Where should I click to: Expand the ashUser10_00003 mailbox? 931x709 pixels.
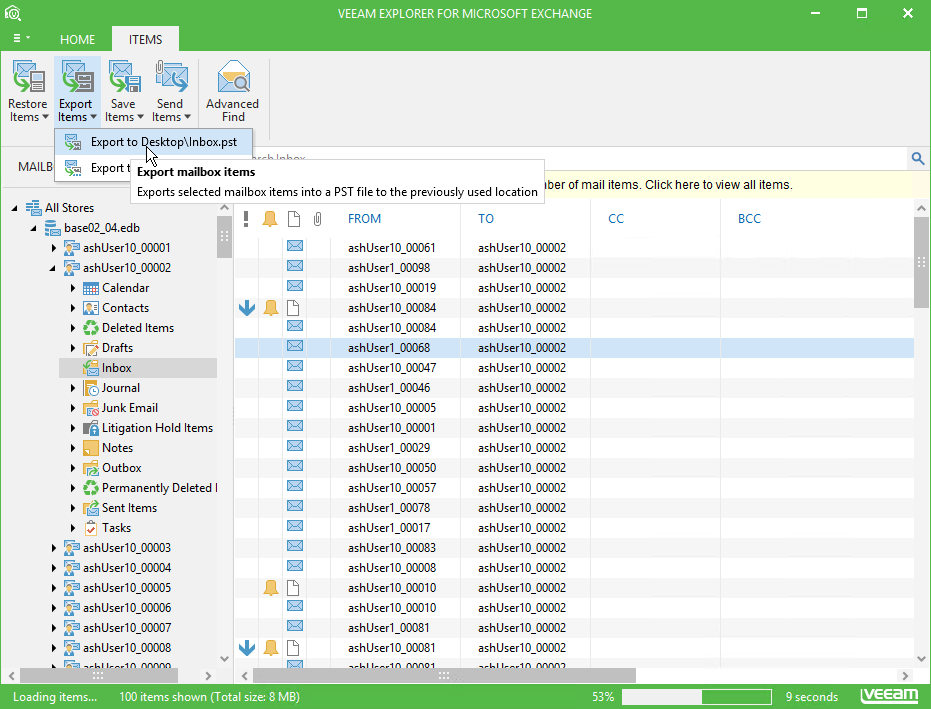pos(53,548)
